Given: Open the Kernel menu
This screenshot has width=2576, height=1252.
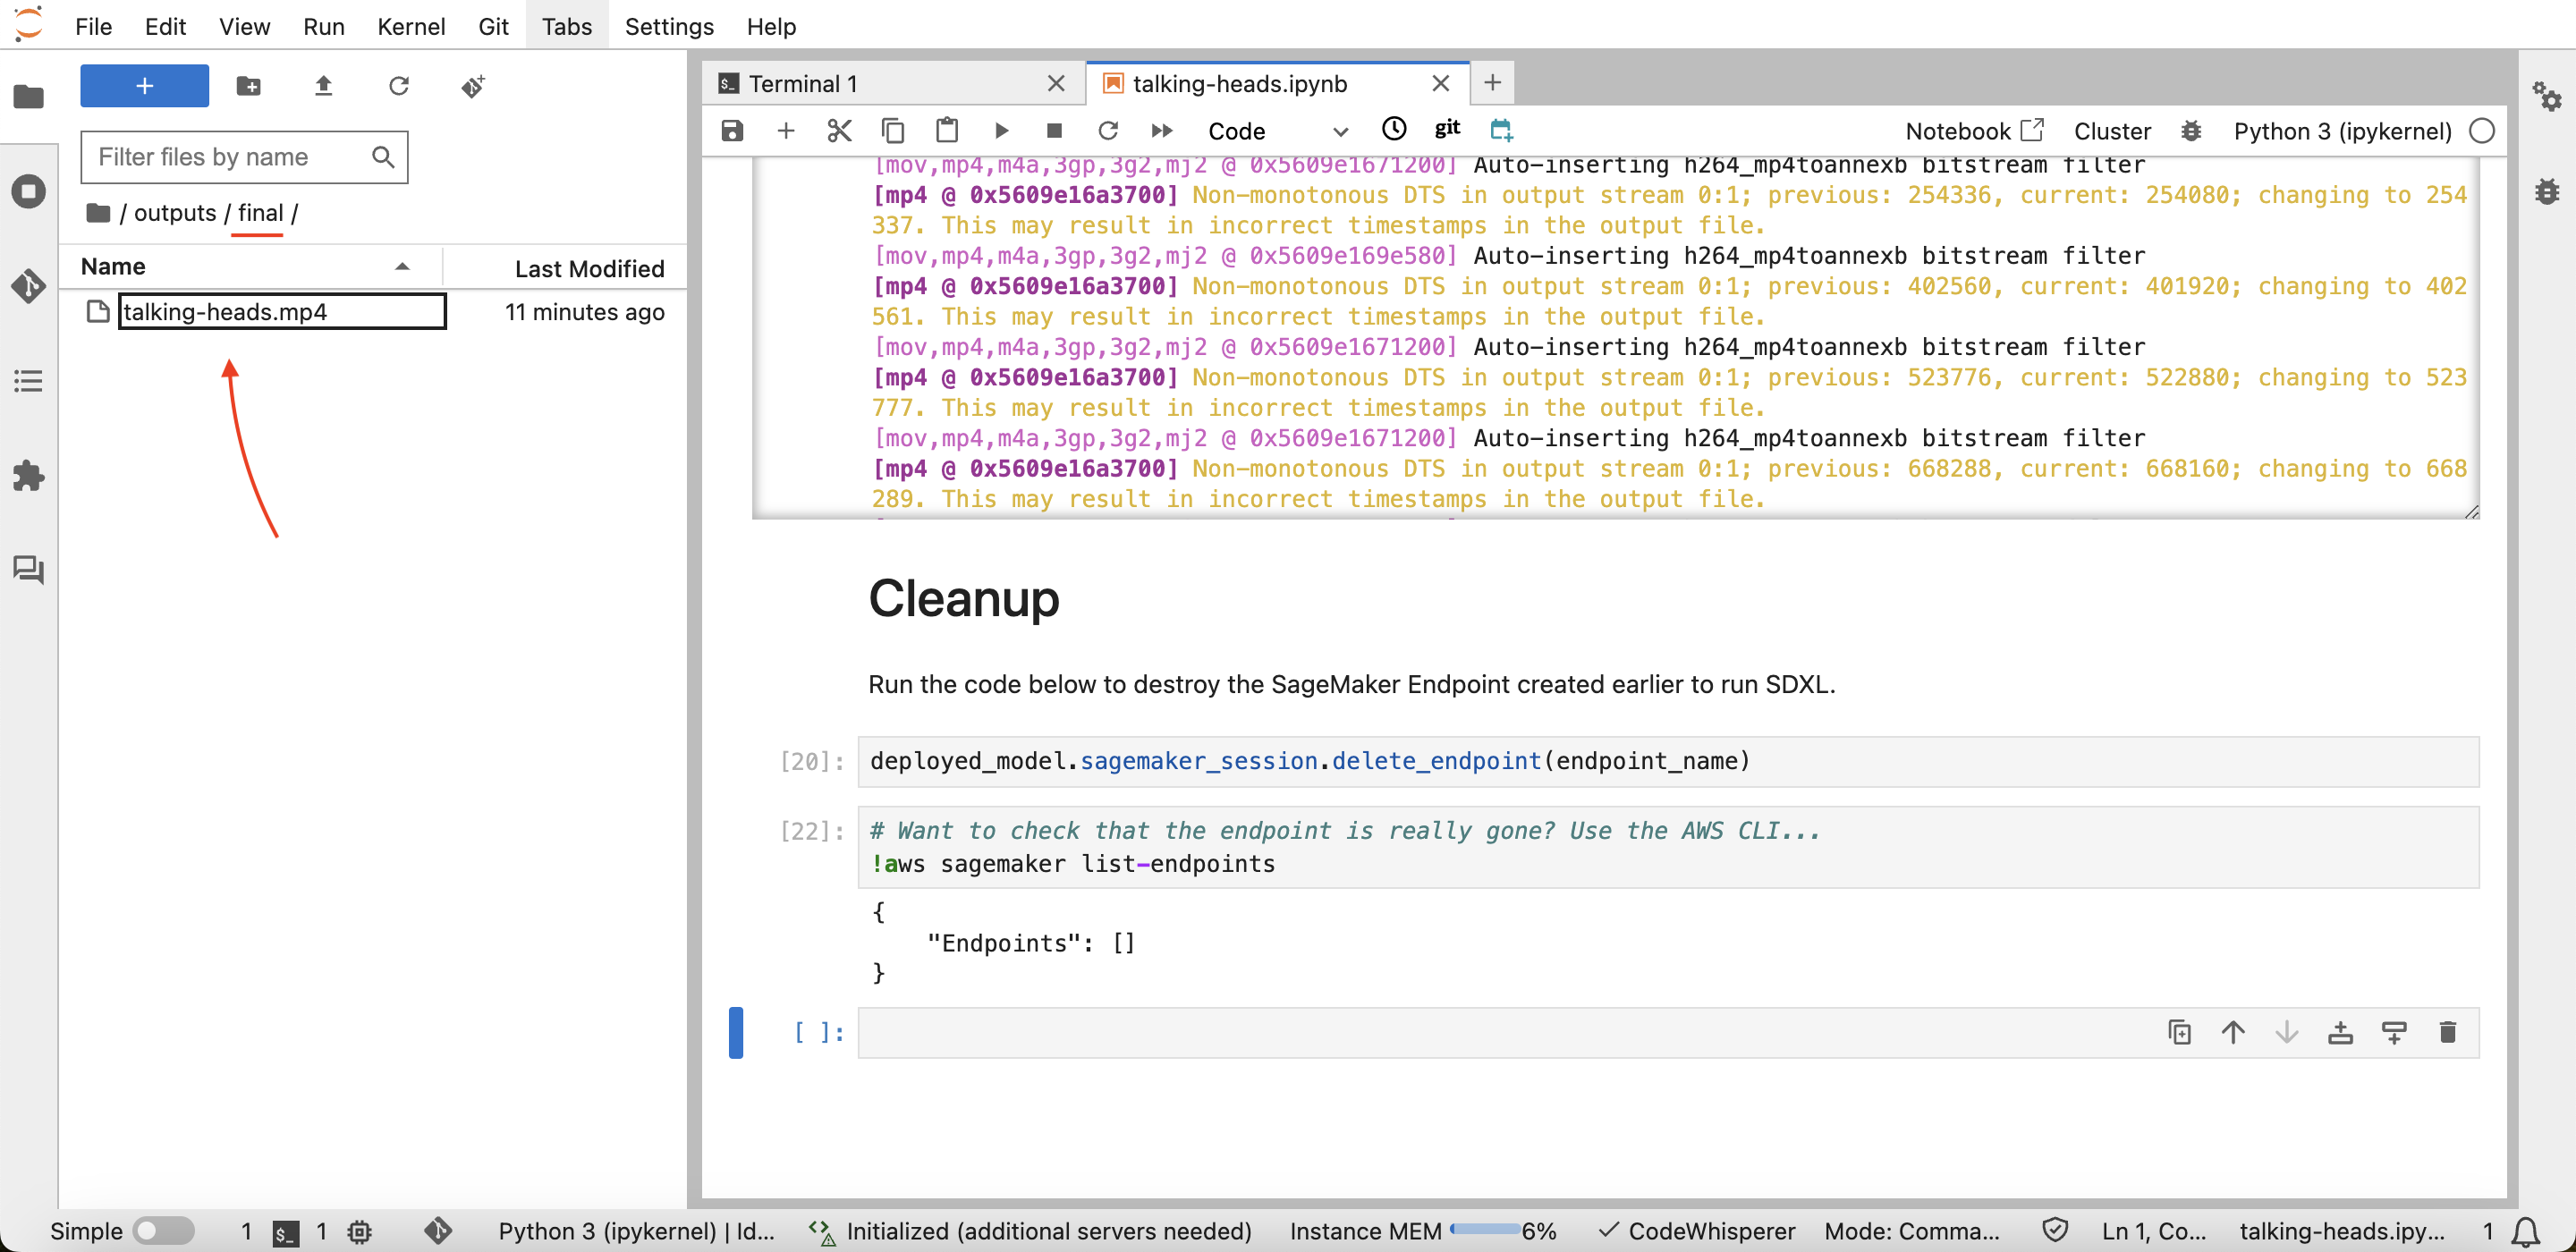Looking at the screenshot, I should coord(411,26).
